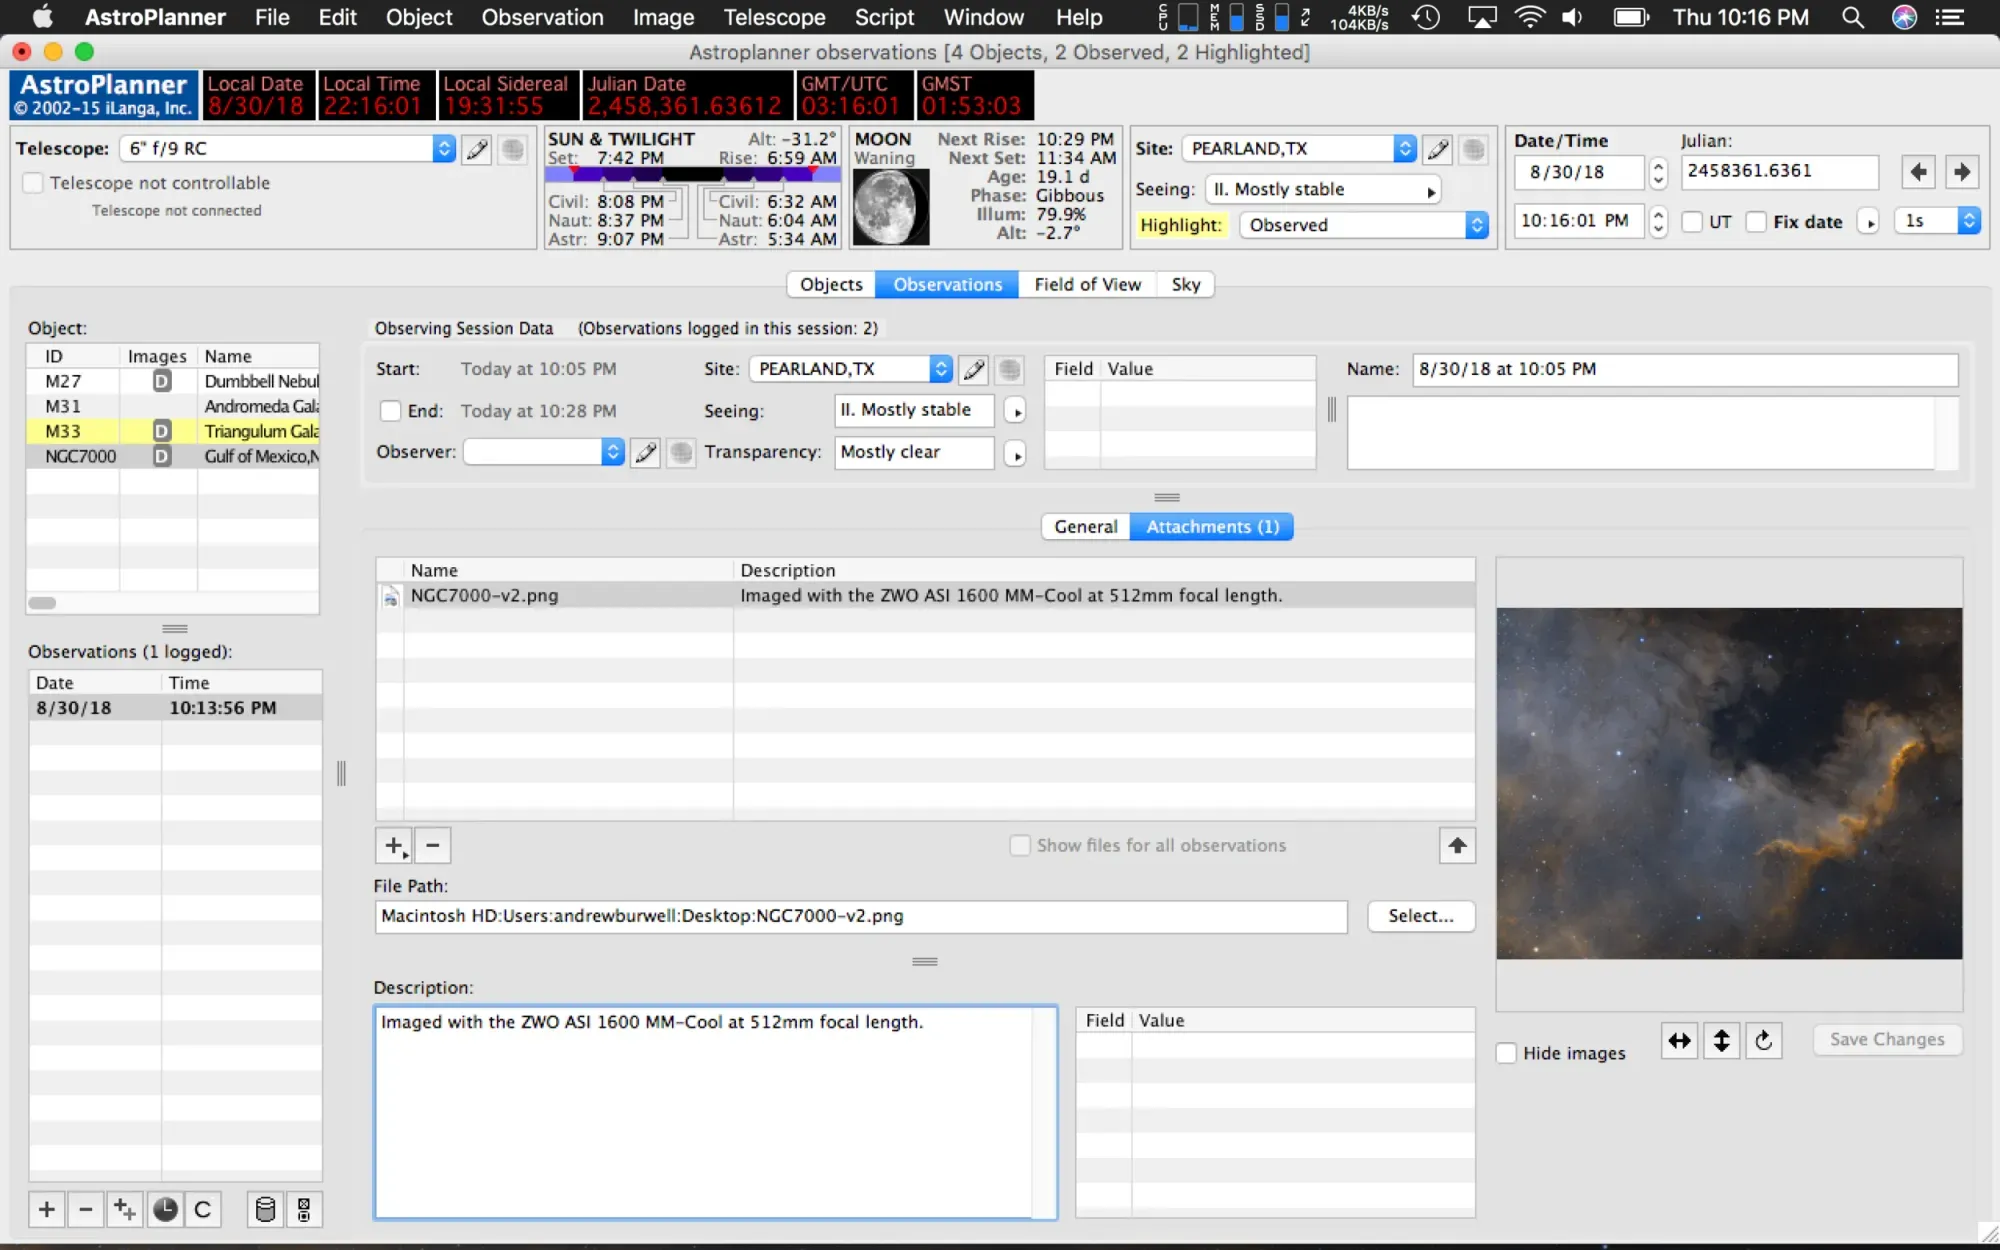Image resolution: width=2000 pixels, height=1250 pixels.
Task: Enable the Hide images checkbox
Action: pos(1506,1053)
